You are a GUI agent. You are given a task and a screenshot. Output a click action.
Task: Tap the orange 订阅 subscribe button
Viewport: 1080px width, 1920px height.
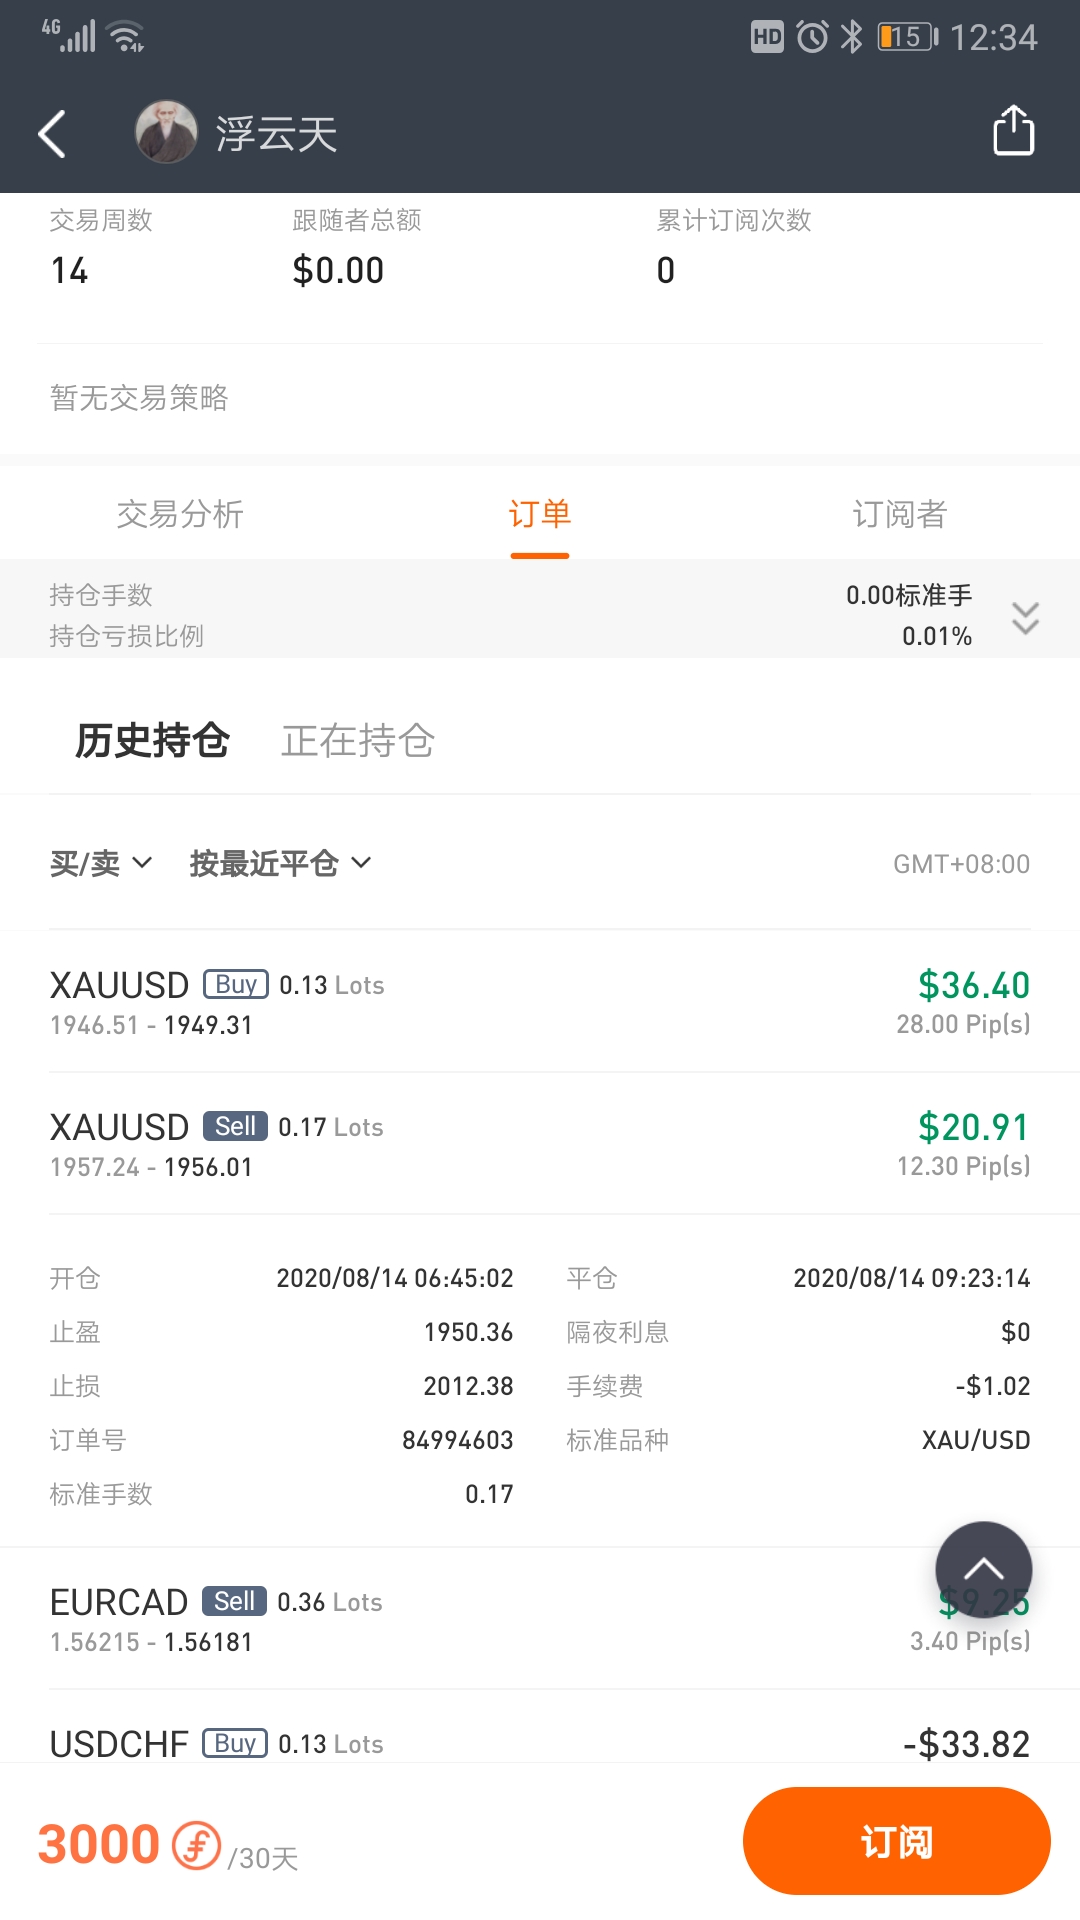tap(896, 1841)
